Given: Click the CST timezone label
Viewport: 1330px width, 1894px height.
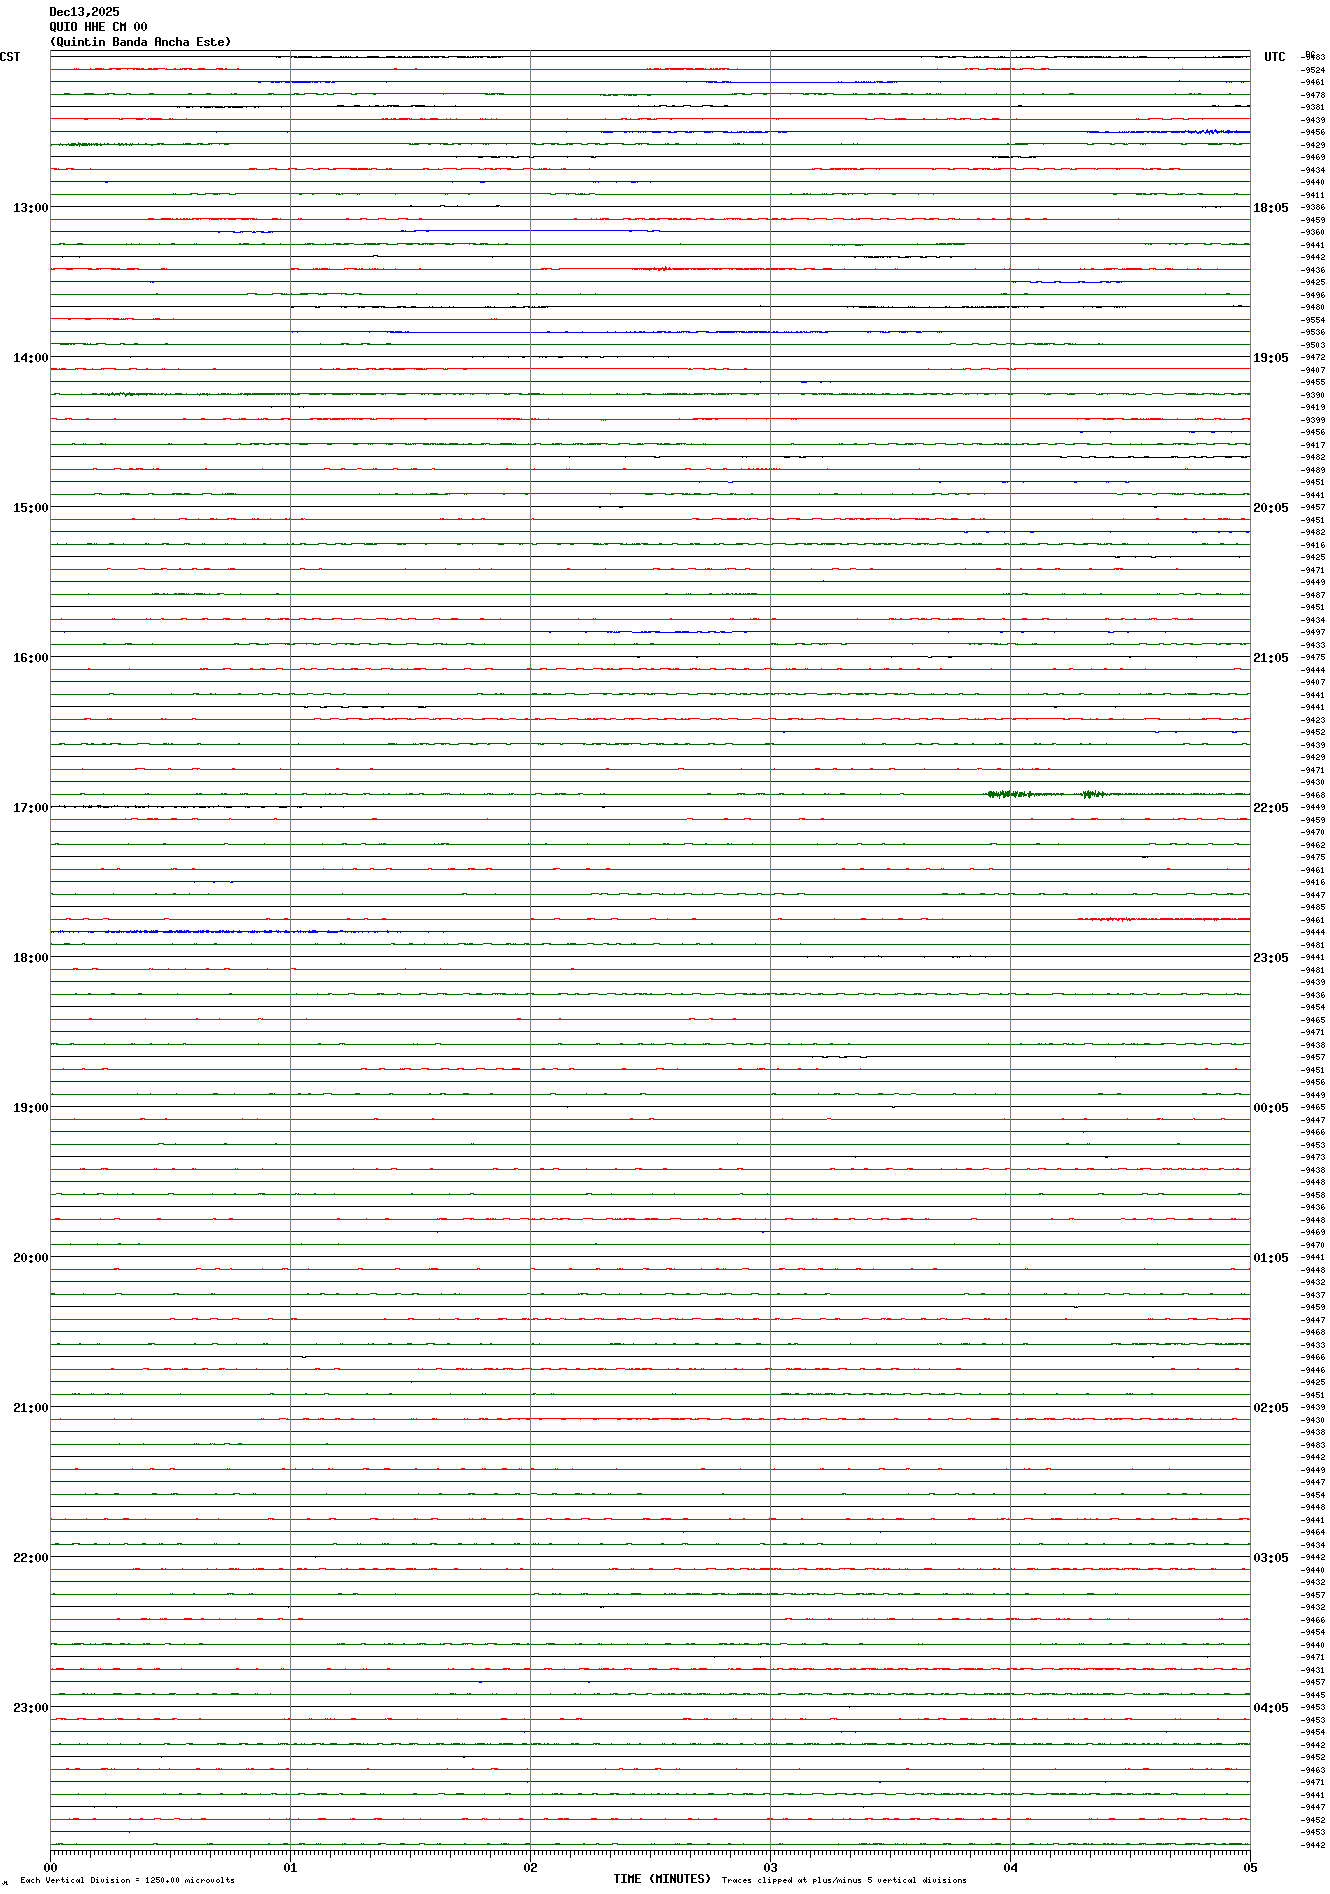Looking at the screenshot, I should coord(10,57).
